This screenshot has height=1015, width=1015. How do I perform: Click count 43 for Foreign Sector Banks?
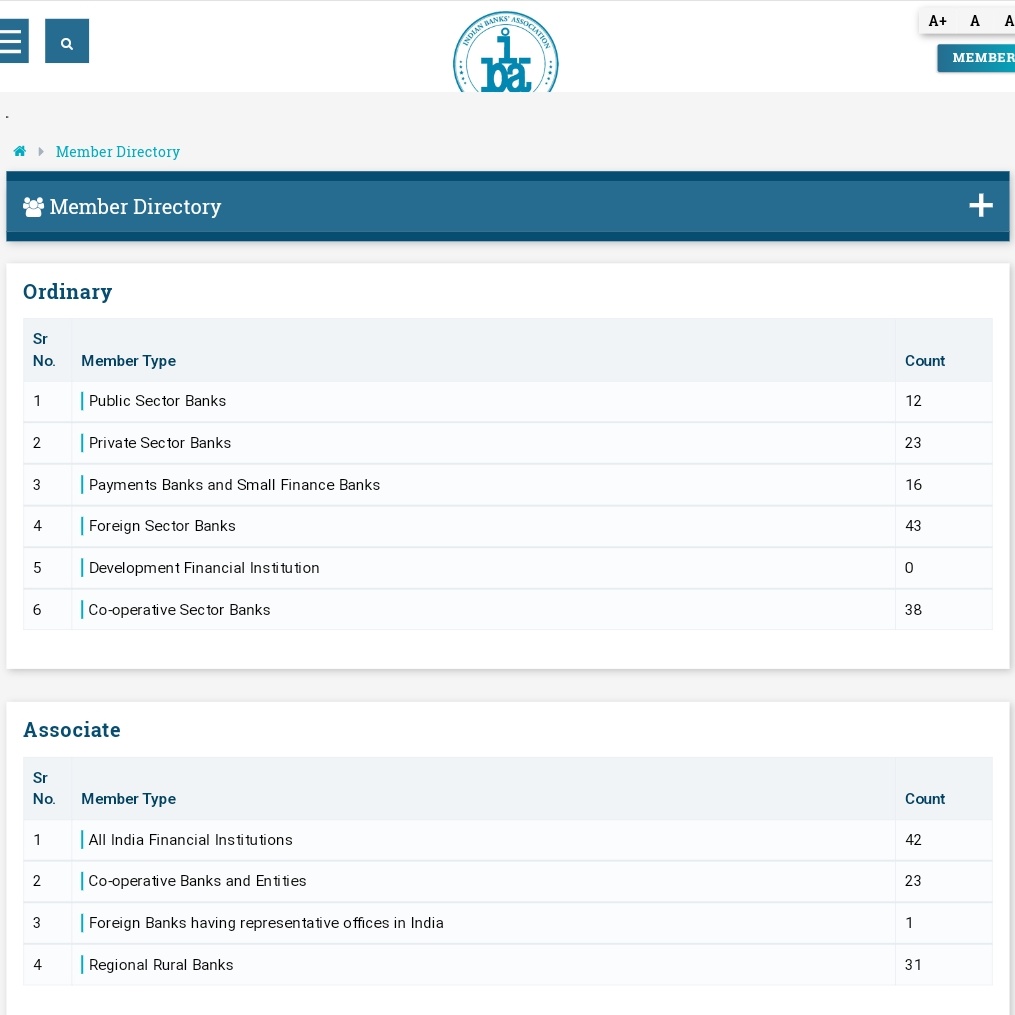pyautogui.click(x=913, y=526)
